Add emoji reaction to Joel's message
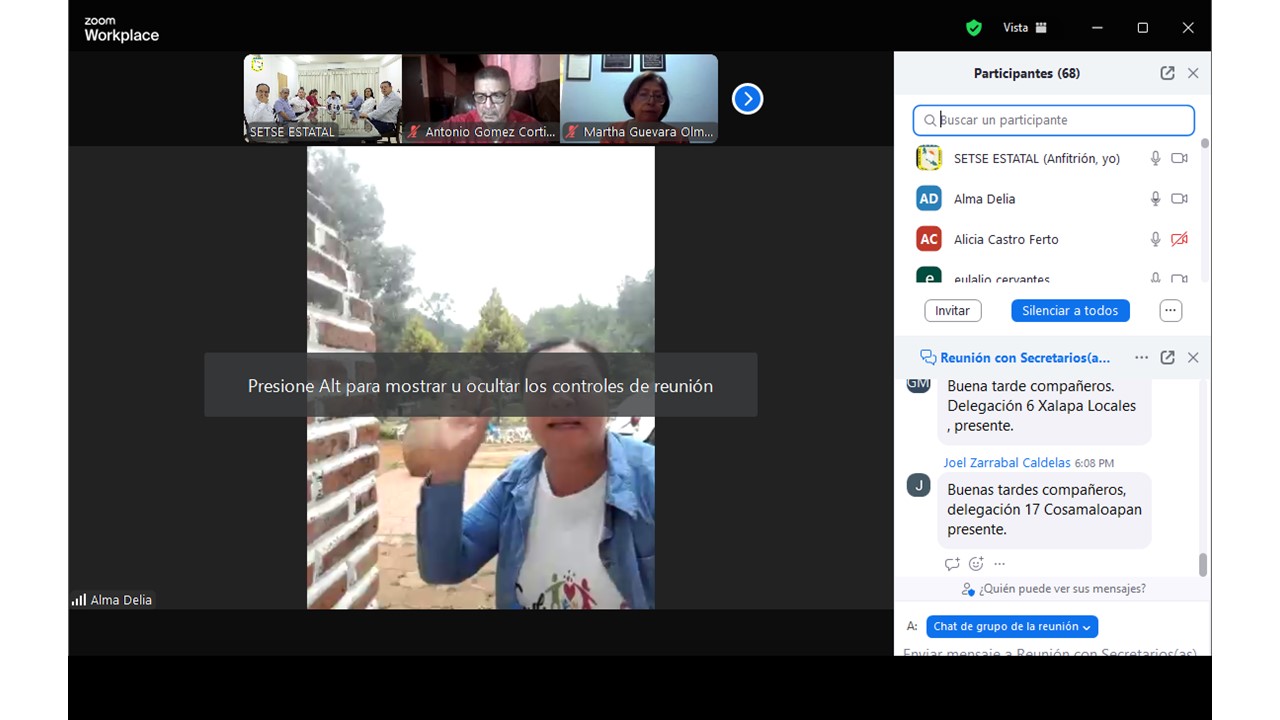Image resolution: width=1280 pixels, height=720 pixels. [976, 564]
